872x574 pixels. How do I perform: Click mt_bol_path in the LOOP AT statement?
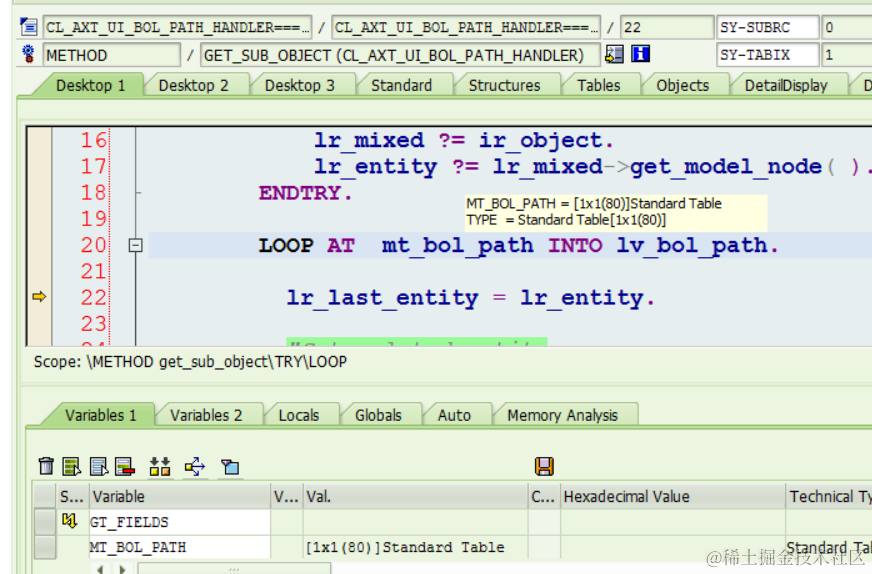[457, 245]
